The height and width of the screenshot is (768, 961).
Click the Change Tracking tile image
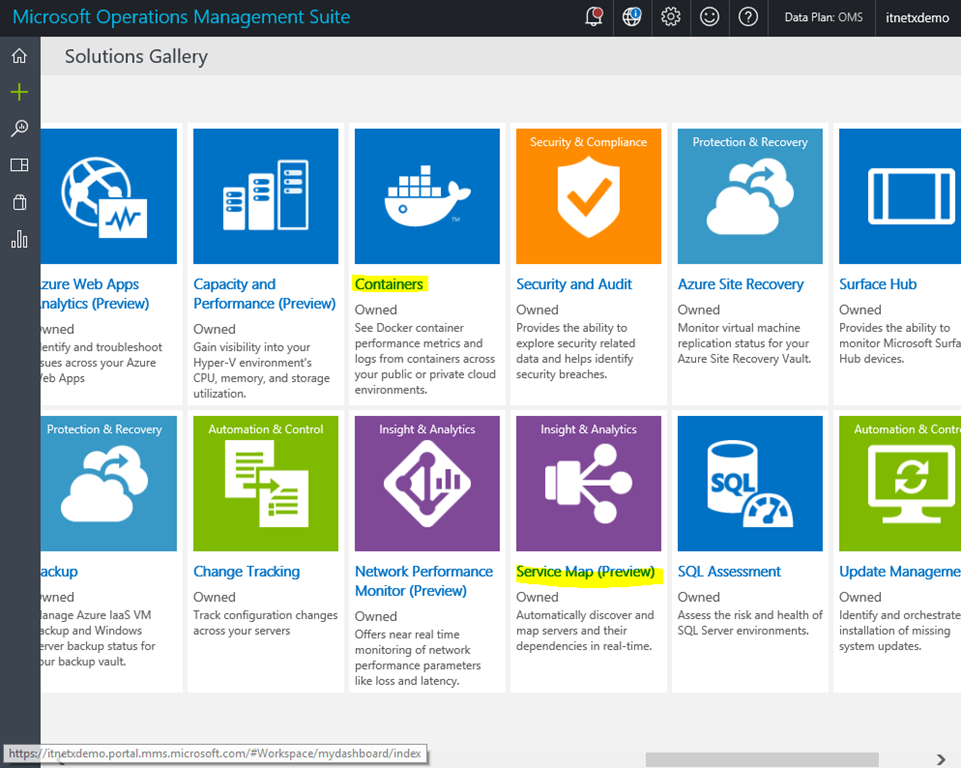(266, 484)
